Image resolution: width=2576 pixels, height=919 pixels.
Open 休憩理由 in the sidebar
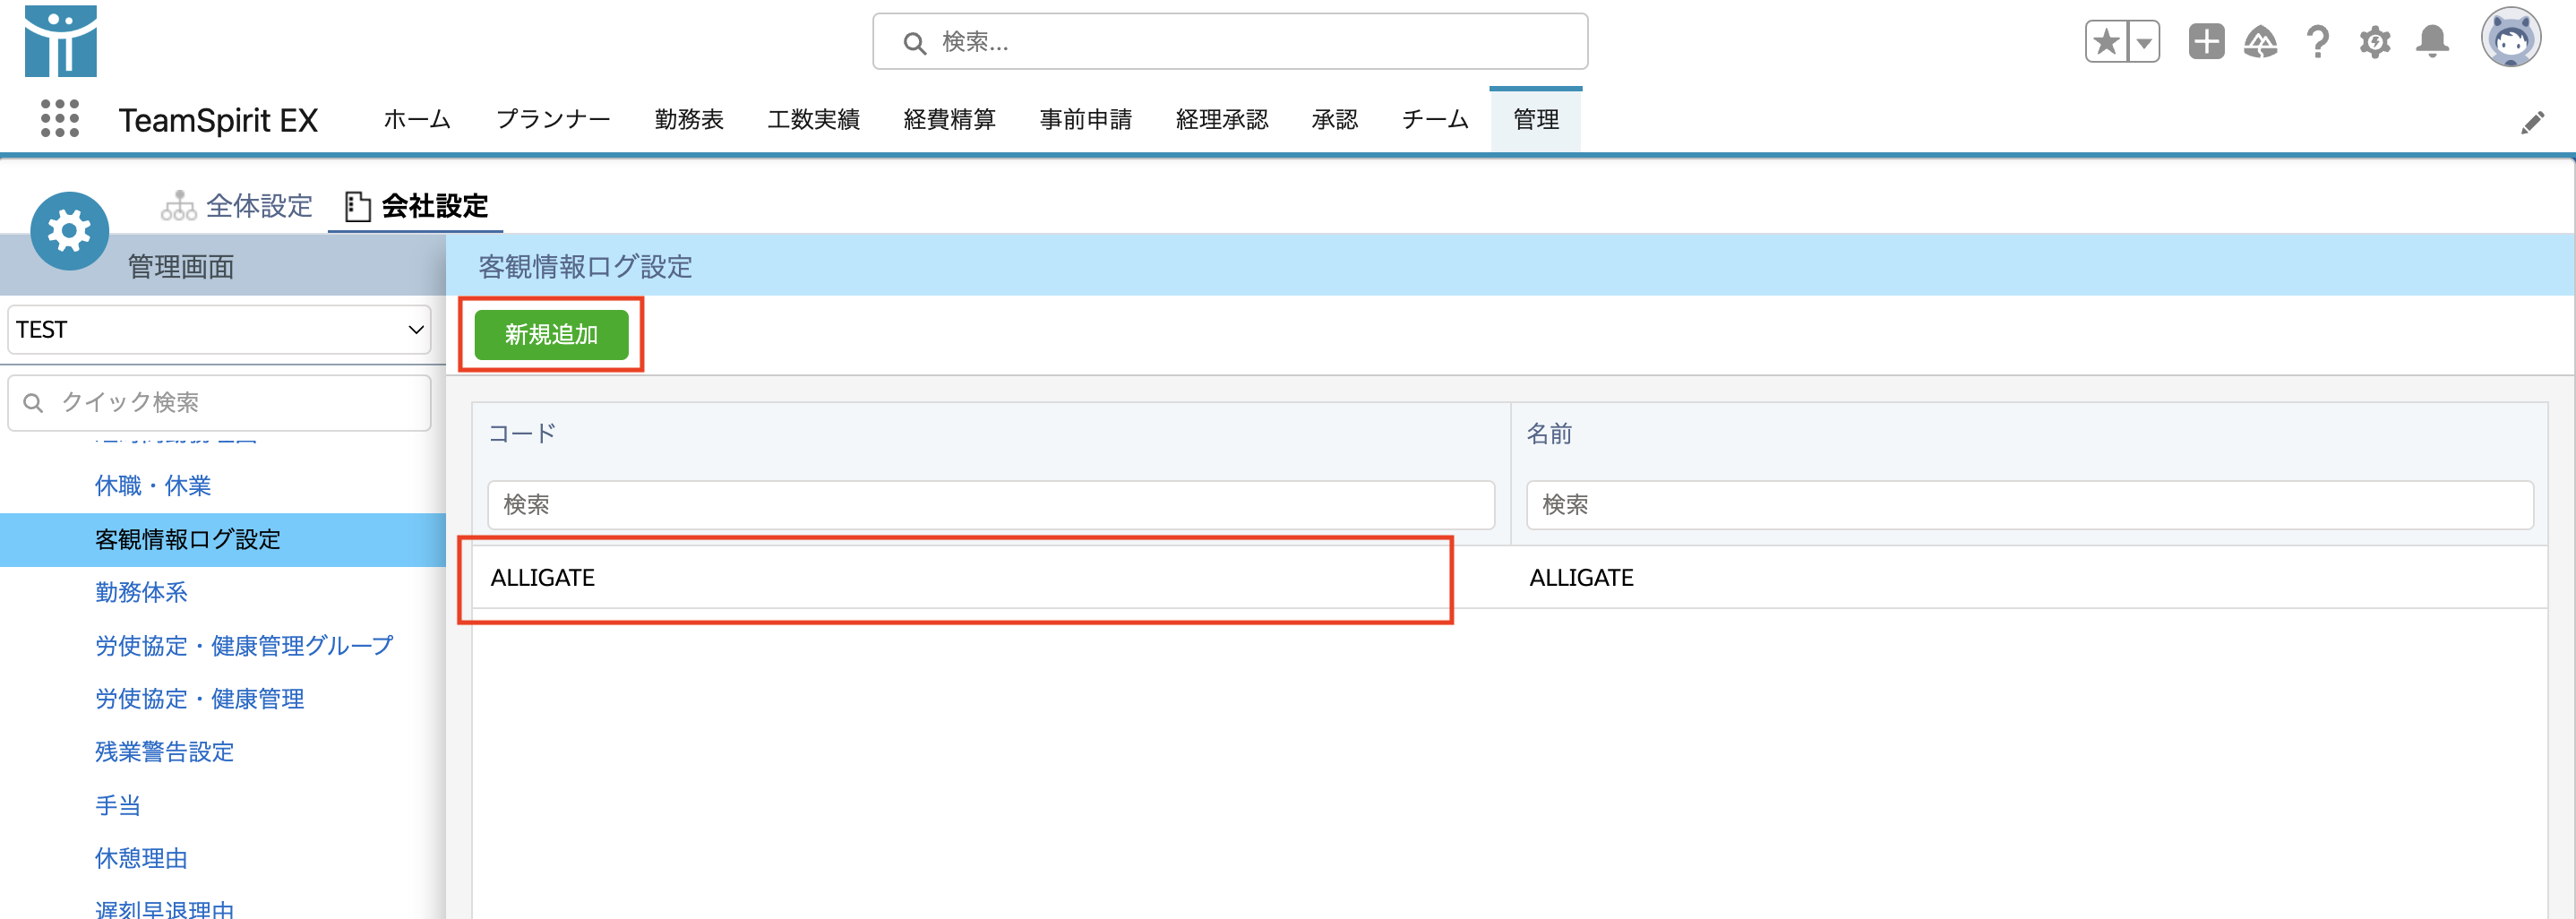pos(141,858)
